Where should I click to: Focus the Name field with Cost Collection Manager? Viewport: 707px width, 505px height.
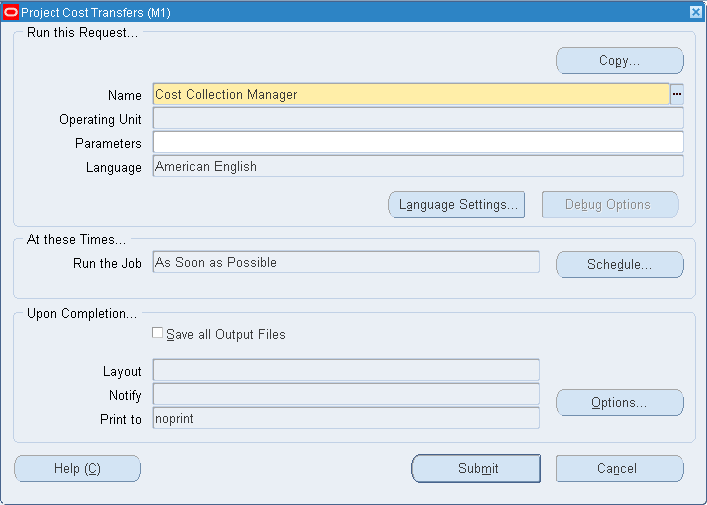(x=410, y=94)
